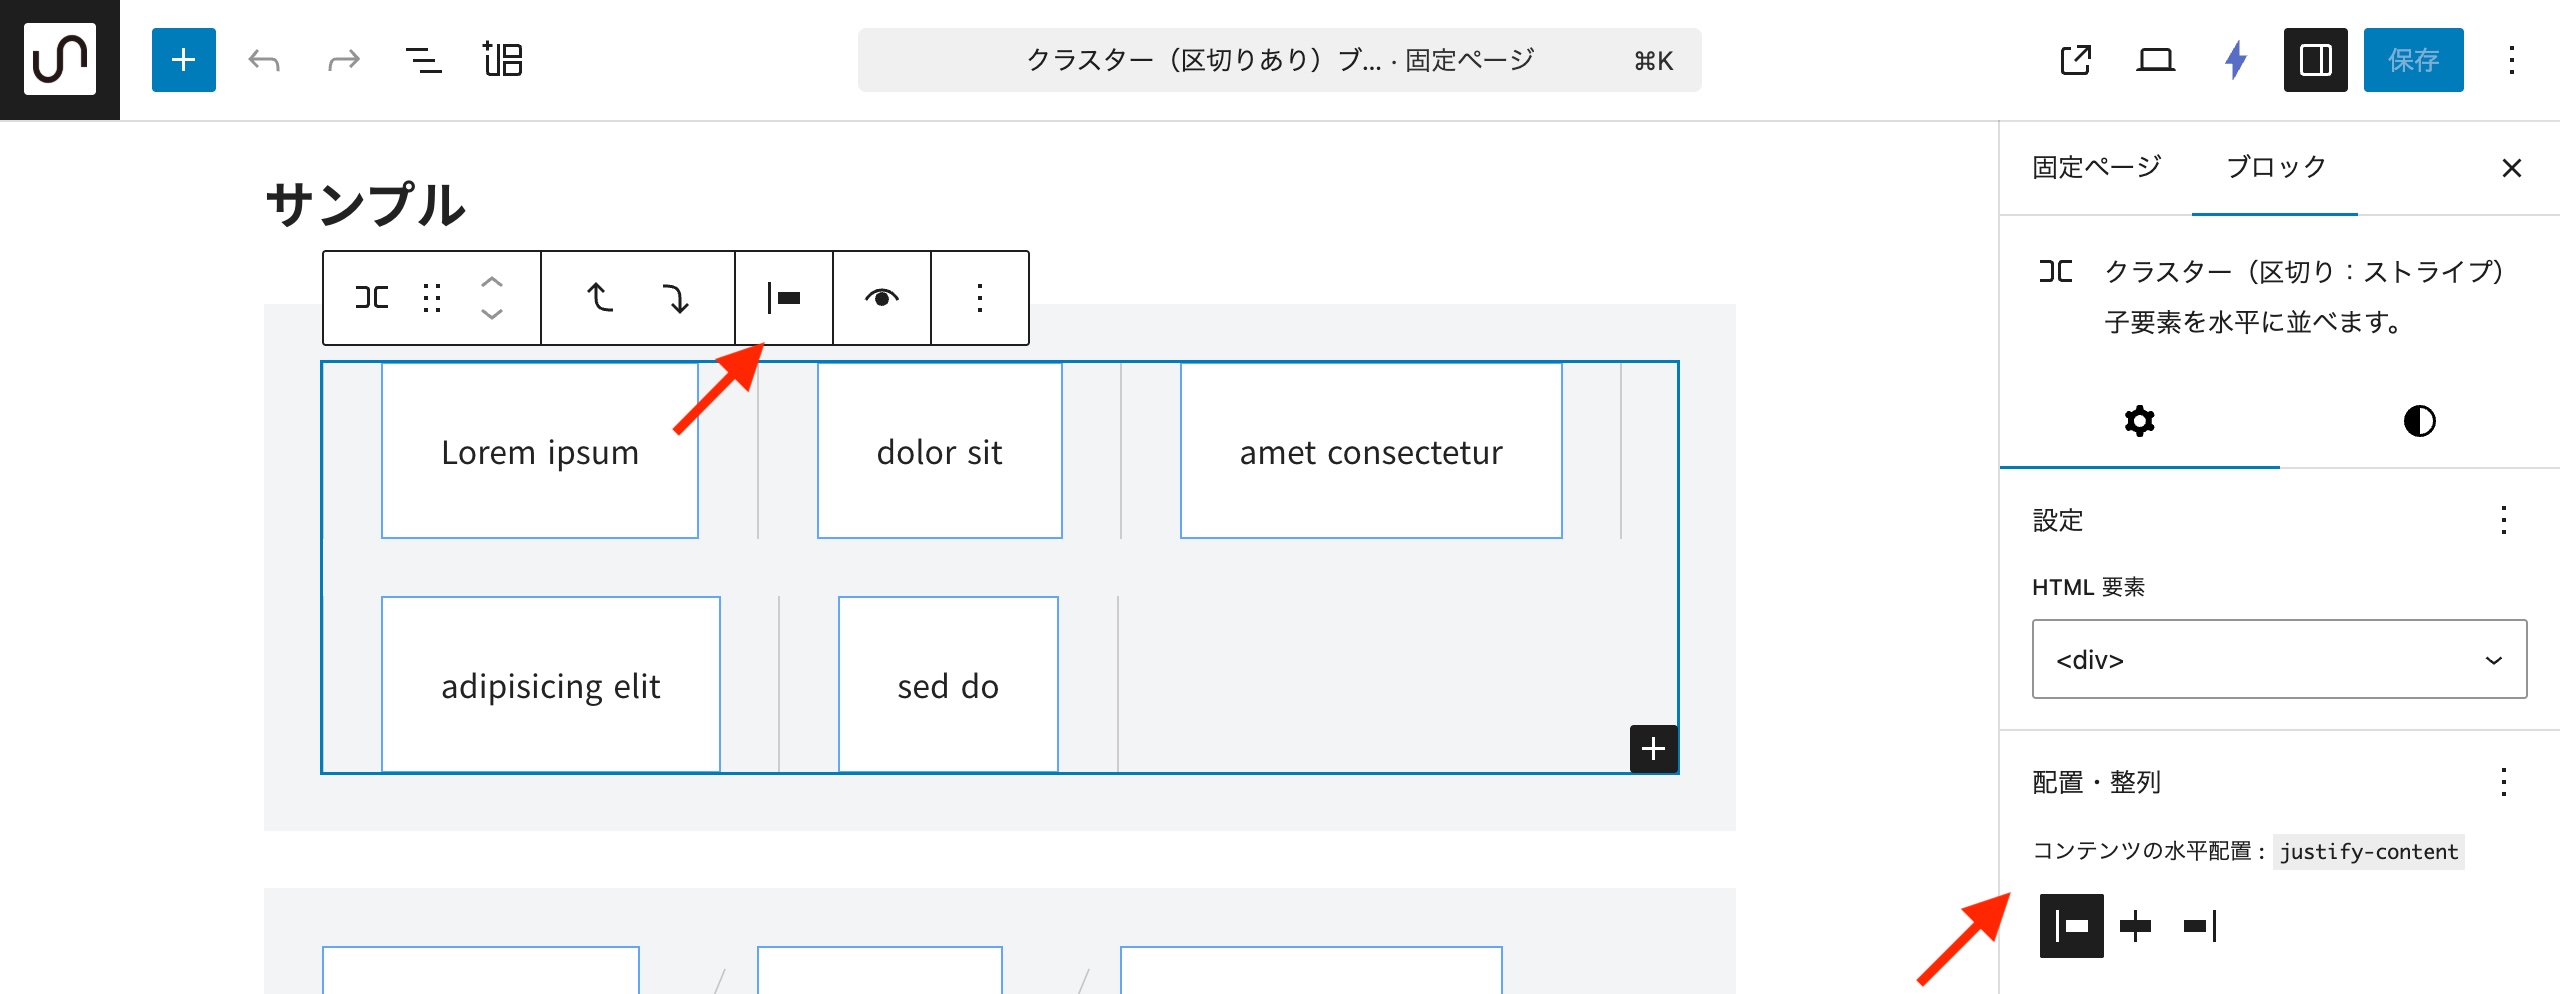Open justify alignment dropdown in block toolbar
This screenshot has height=994, width=2560.
[783, 298]
